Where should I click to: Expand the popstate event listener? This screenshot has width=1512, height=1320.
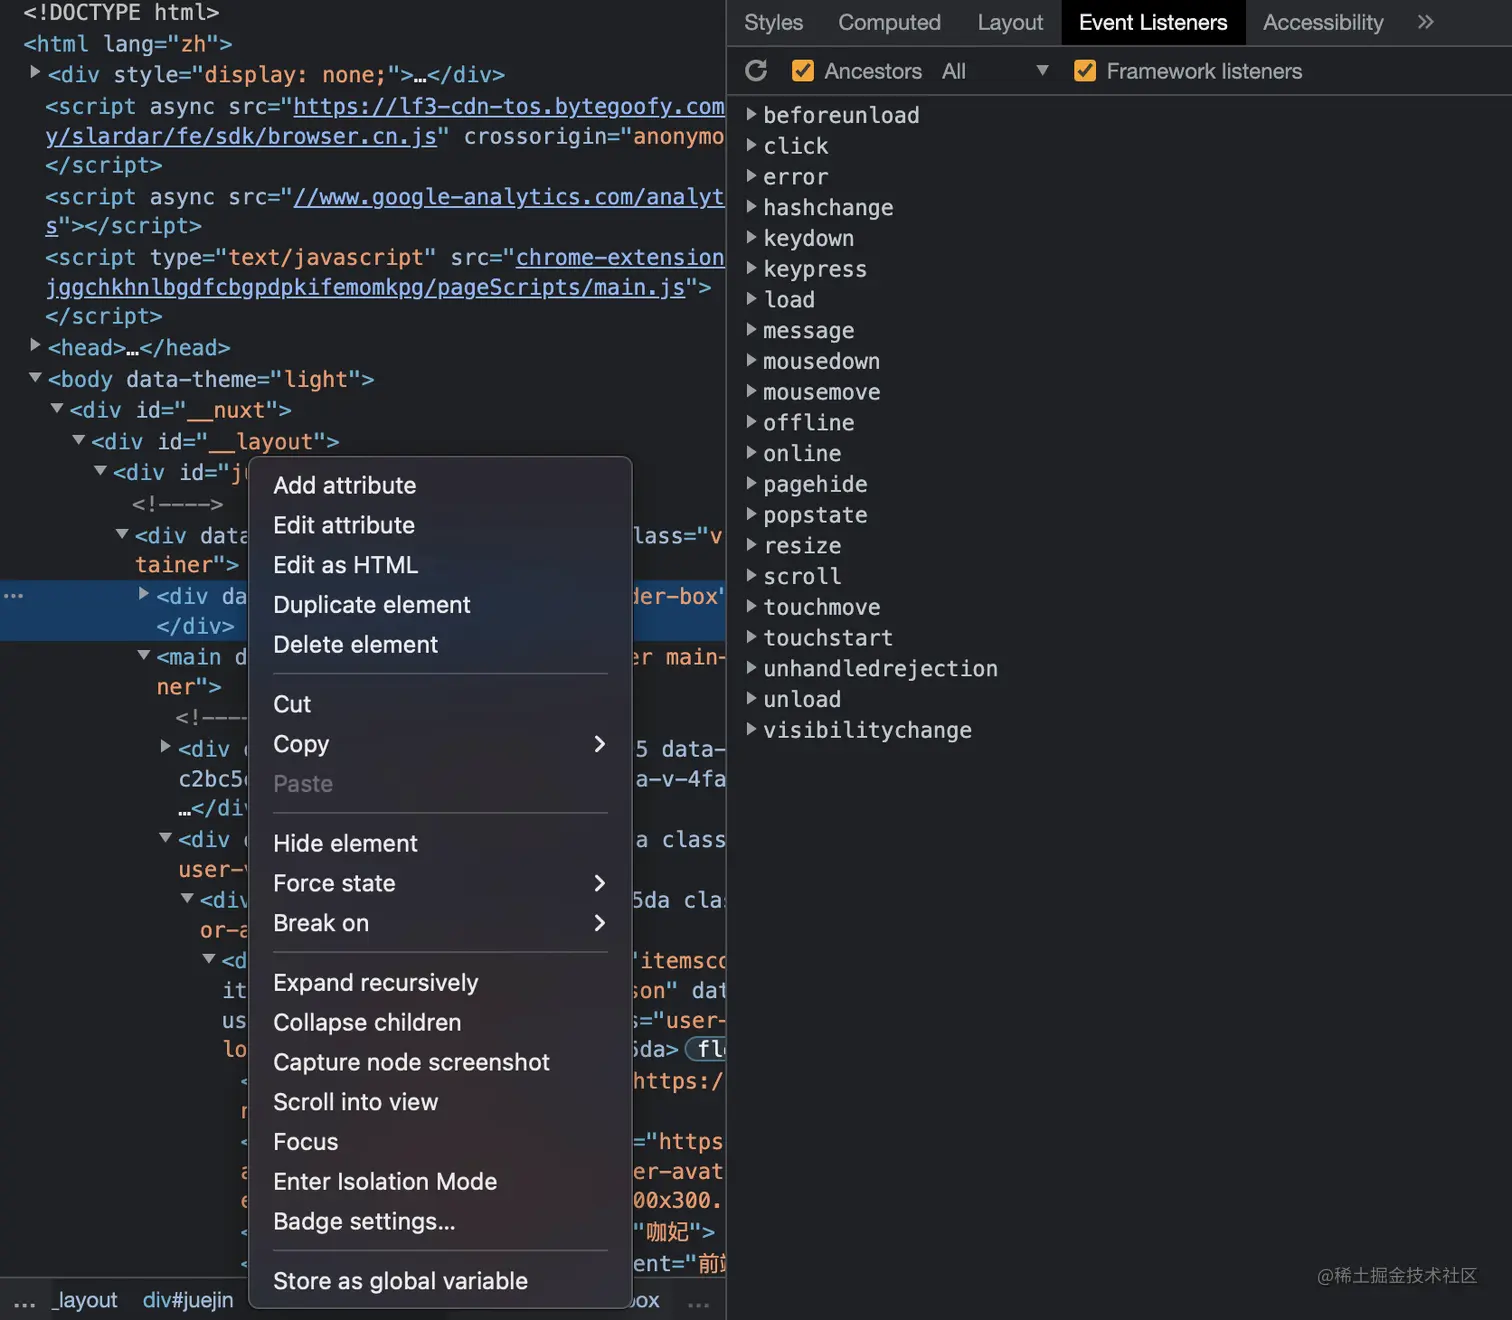click(752, 515)
